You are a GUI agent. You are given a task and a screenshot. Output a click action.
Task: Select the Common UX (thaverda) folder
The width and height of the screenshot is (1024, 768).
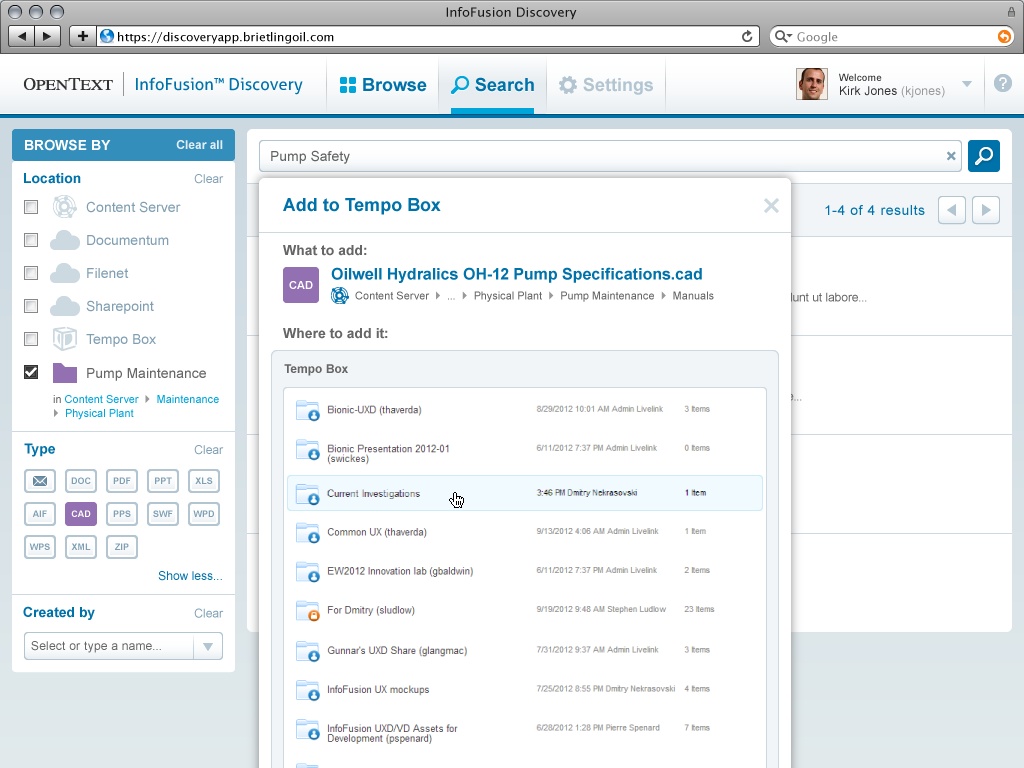click(524, 532)
